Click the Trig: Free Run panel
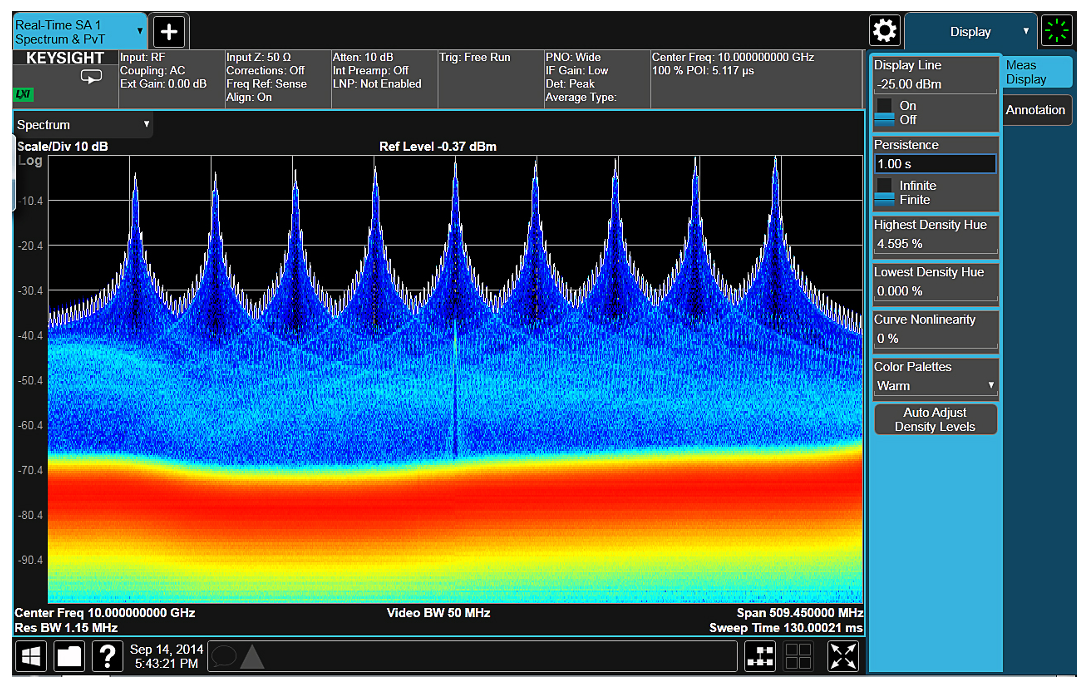Image resolution: width=1081 pixels, height=681 pixels. [491, 79]
